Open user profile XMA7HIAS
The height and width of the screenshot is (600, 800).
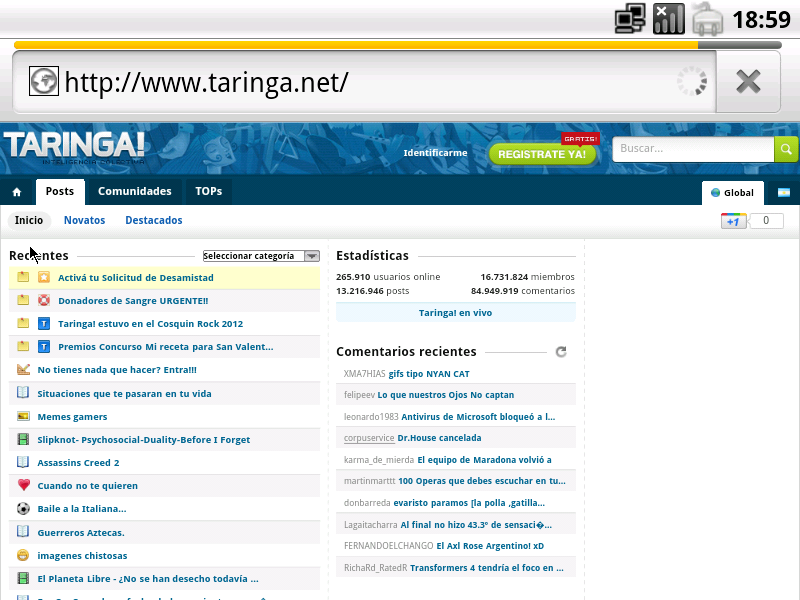[x=365, y=374]
